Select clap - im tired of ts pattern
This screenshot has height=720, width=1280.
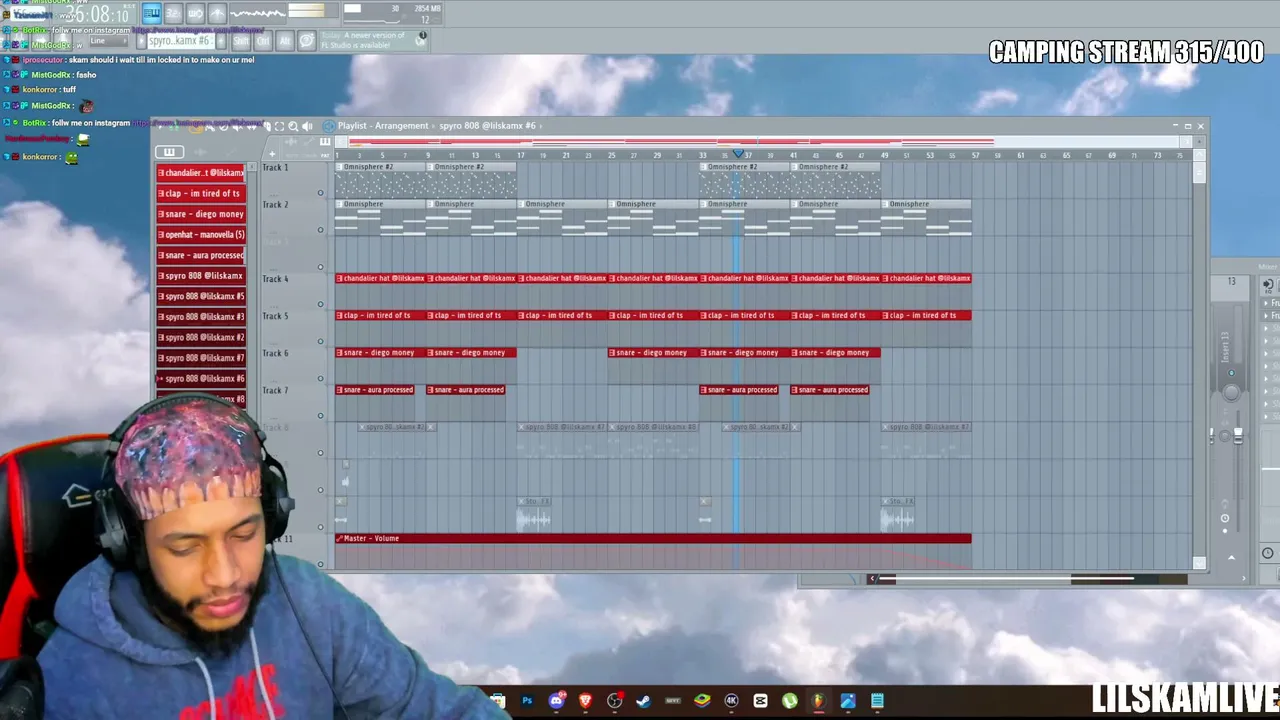click(x=201, y=193)
